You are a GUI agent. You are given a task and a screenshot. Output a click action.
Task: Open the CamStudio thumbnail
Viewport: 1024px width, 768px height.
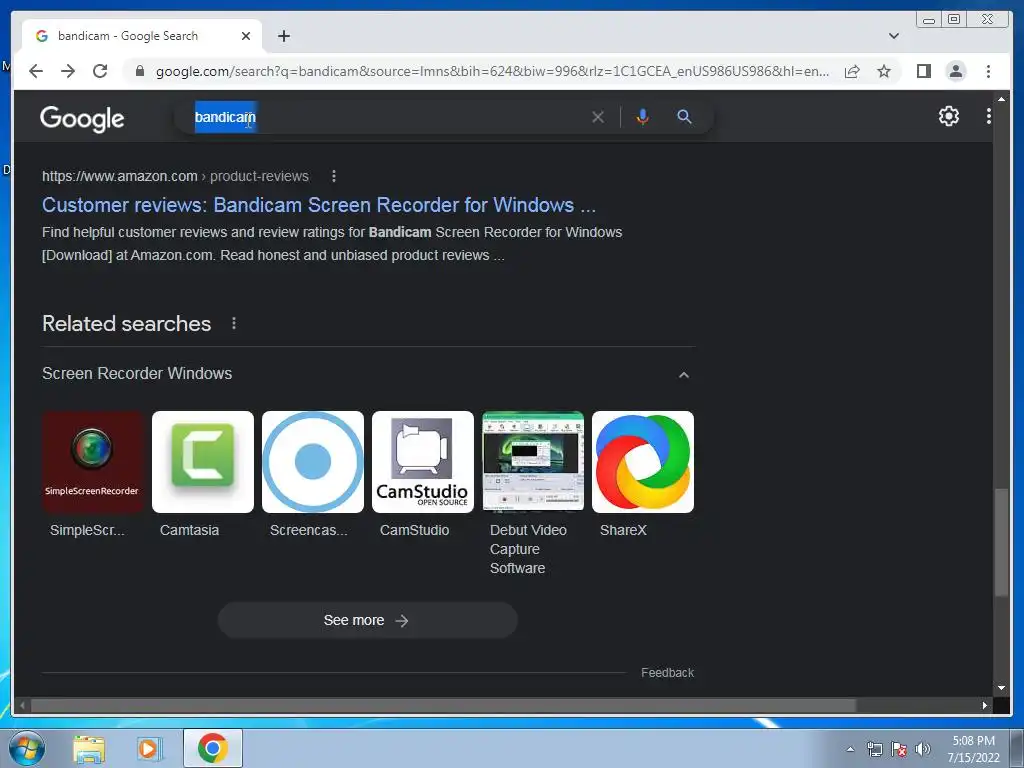(x=423, y=462)
